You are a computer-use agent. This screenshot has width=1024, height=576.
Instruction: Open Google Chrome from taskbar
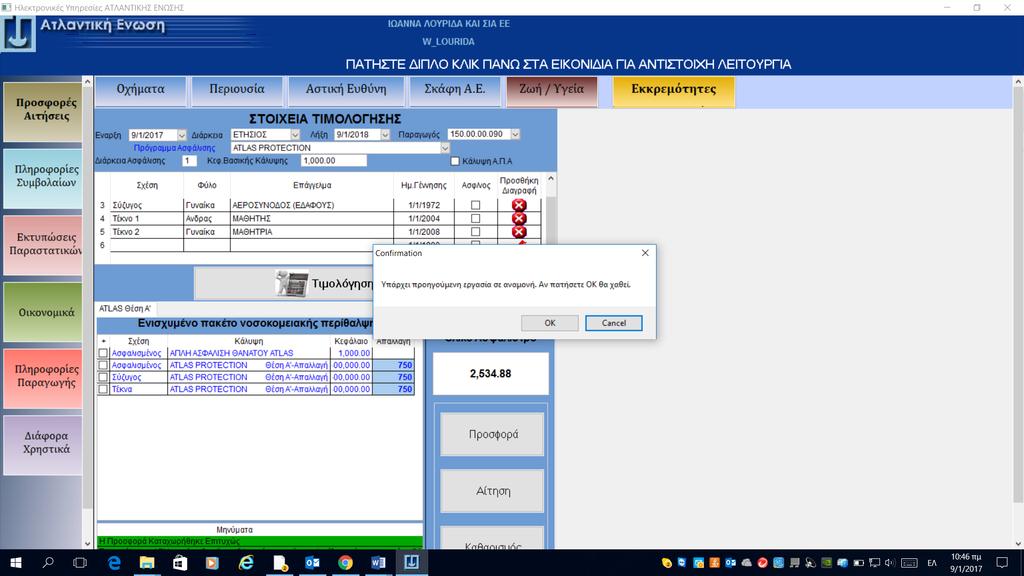(x=345, y=562)
